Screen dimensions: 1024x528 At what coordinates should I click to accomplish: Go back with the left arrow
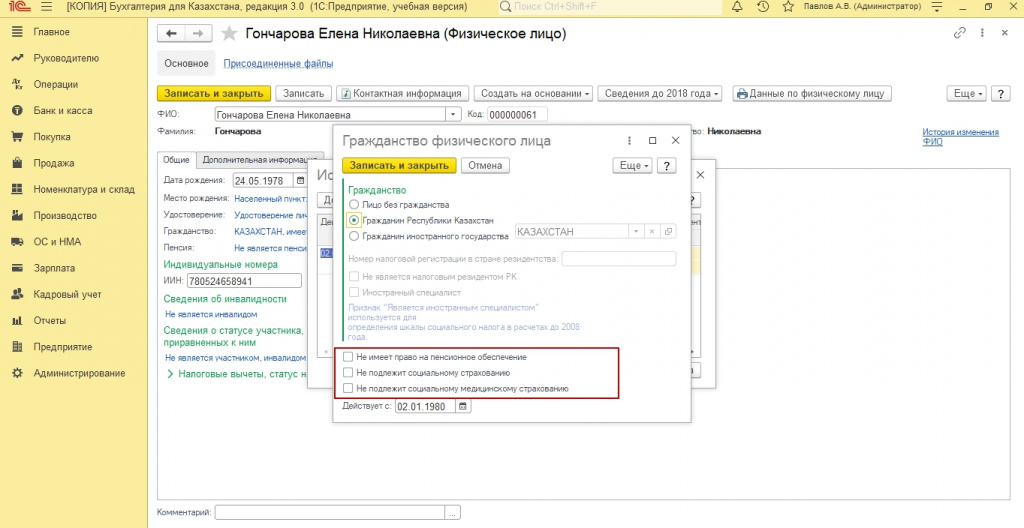point(171,33)
